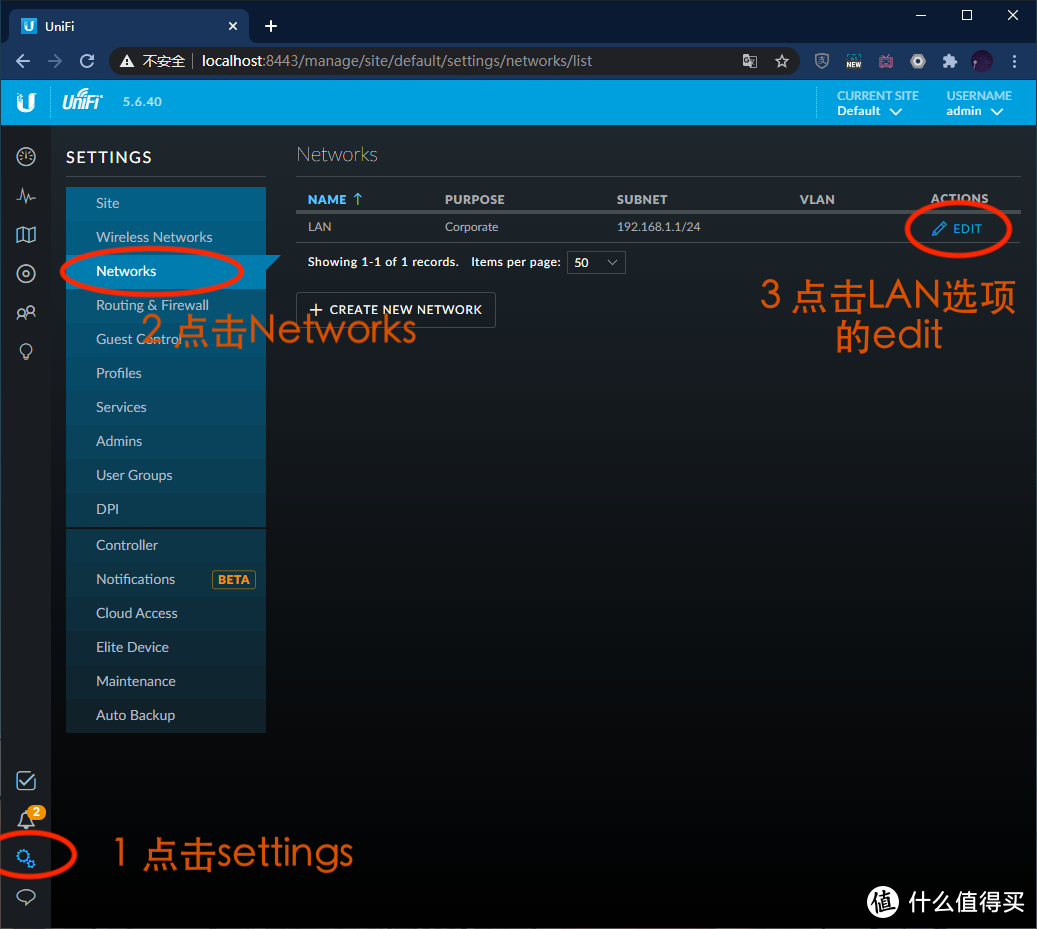
Task: Open the Items per page 50 dropdown
Action: 596,263
